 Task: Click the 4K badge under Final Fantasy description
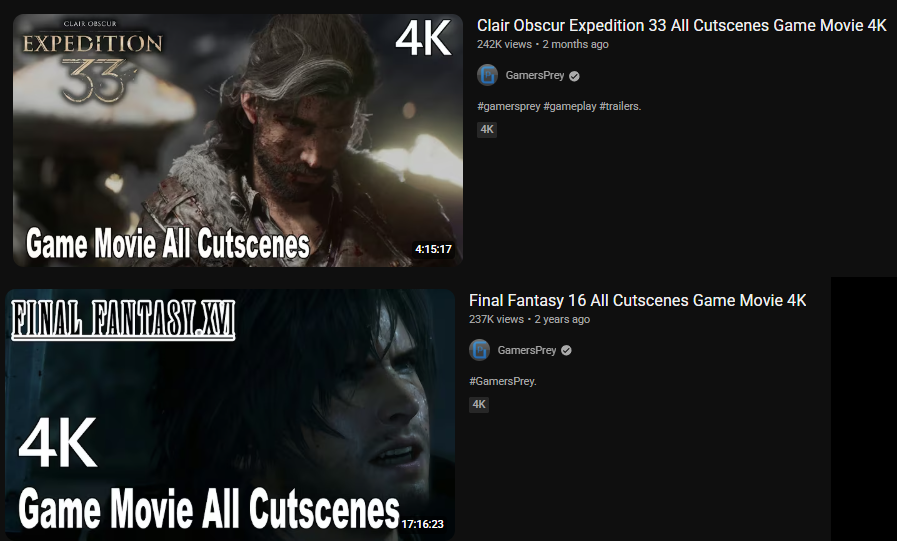tap(479, 404)
